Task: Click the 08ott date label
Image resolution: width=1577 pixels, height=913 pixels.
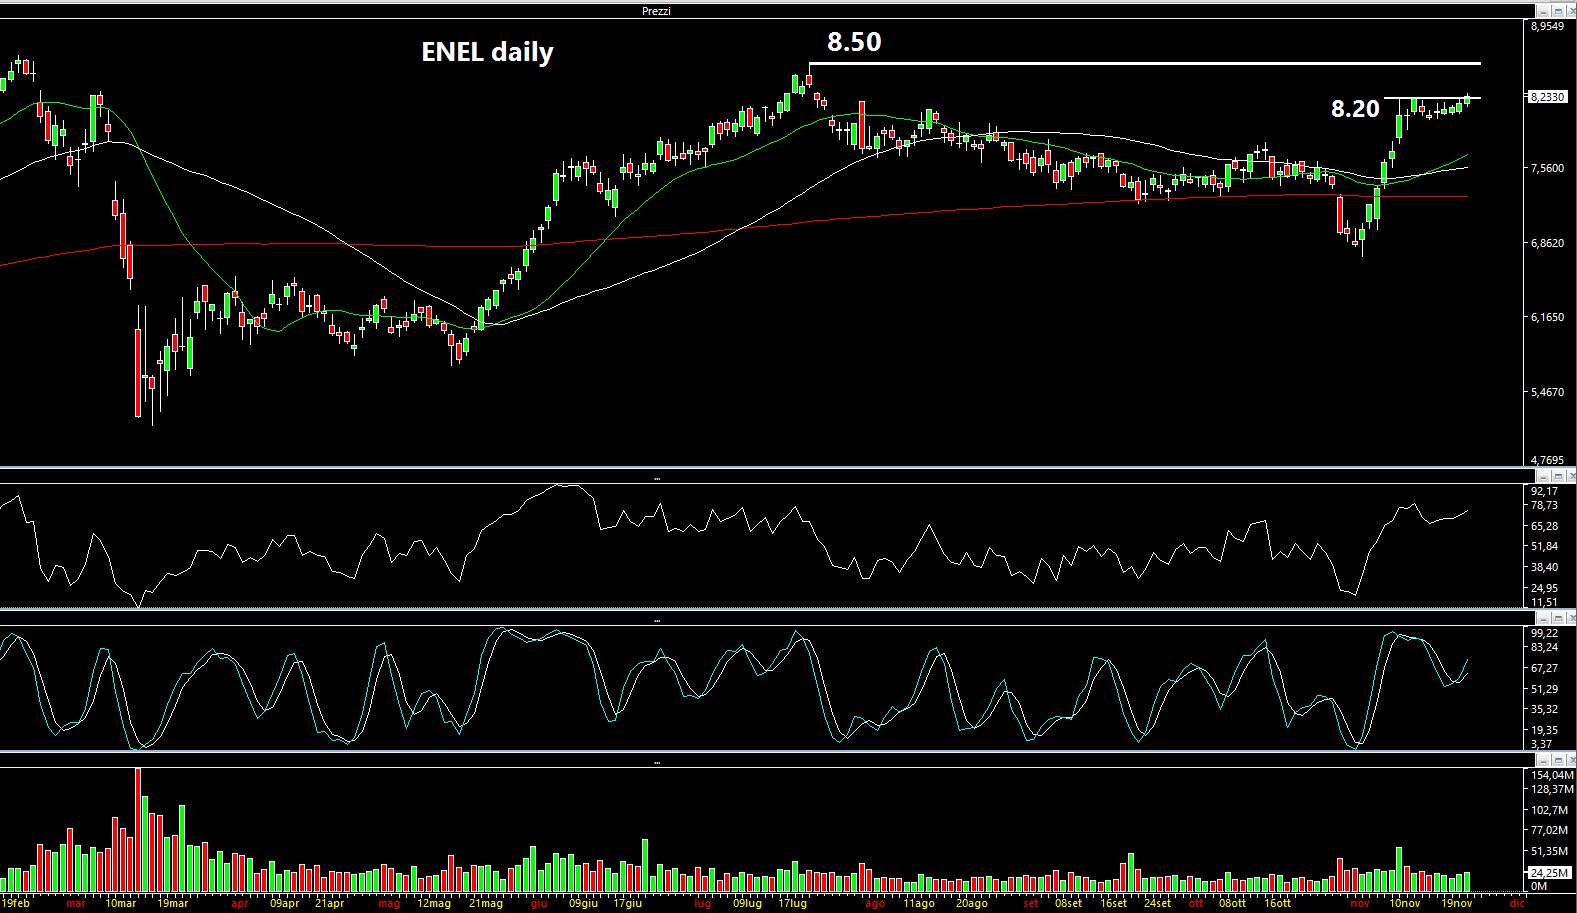Action: (1233, 903)
